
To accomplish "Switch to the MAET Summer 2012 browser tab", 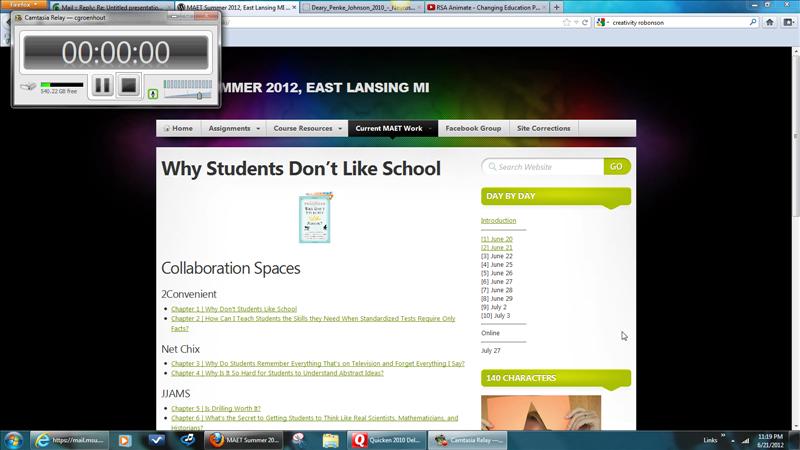I will [236, 7].
